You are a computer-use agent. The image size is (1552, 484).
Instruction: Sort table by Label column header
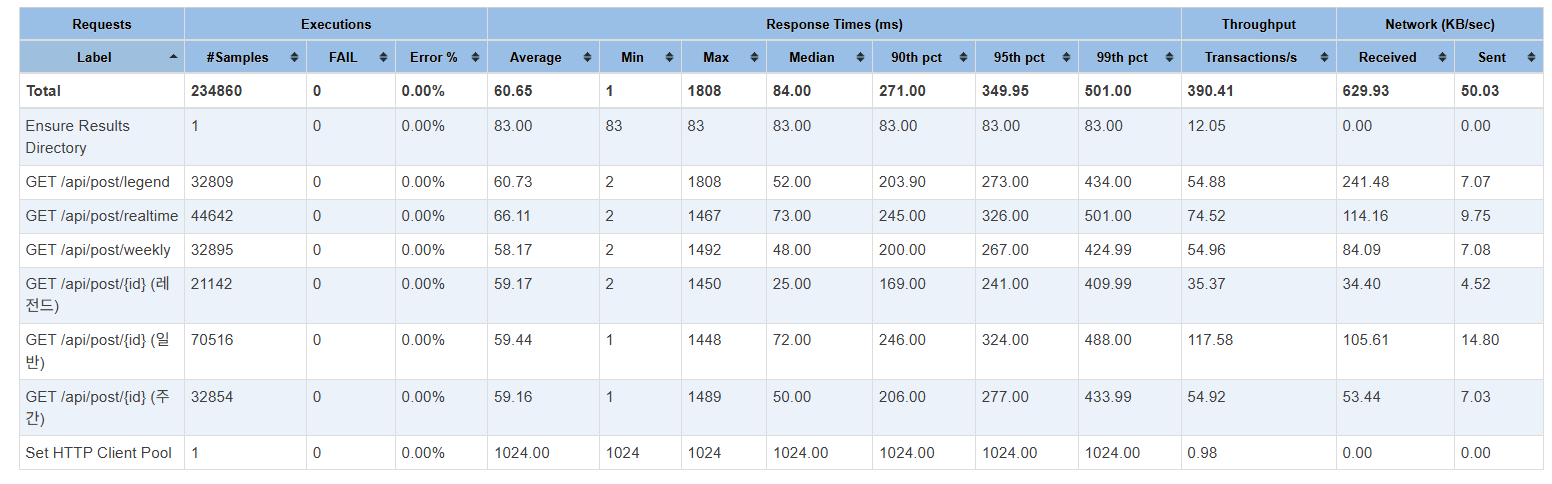click(x=102, y=57)
